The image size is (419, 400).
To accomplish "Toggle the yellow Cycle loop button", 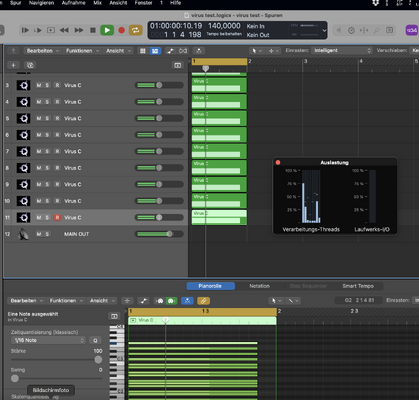I will click(135, 30).
